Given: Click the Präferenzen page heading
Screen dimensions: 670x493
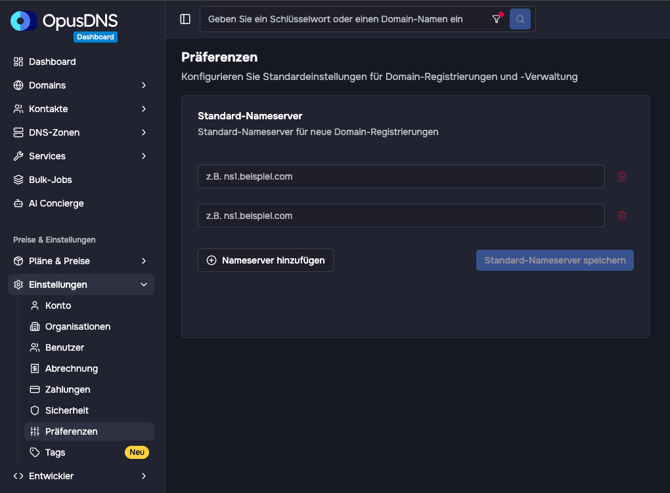Looking at the screenshot, I should click(219, 57).
